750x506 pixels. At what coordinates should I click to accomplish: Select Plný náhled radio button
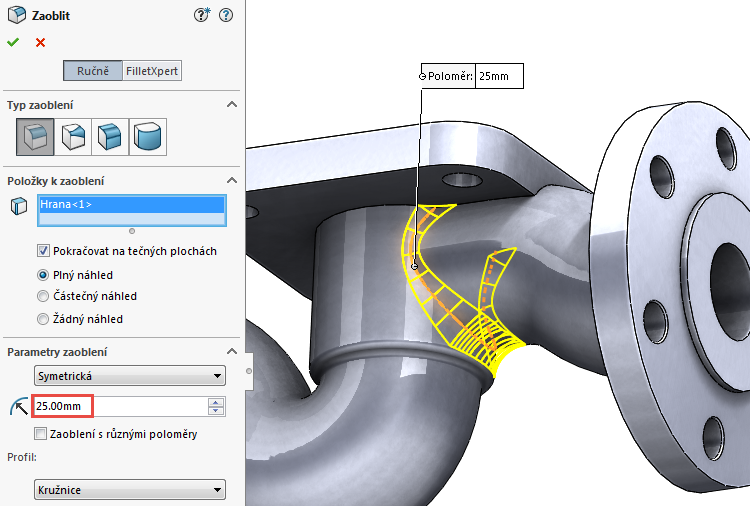(43, 275)
